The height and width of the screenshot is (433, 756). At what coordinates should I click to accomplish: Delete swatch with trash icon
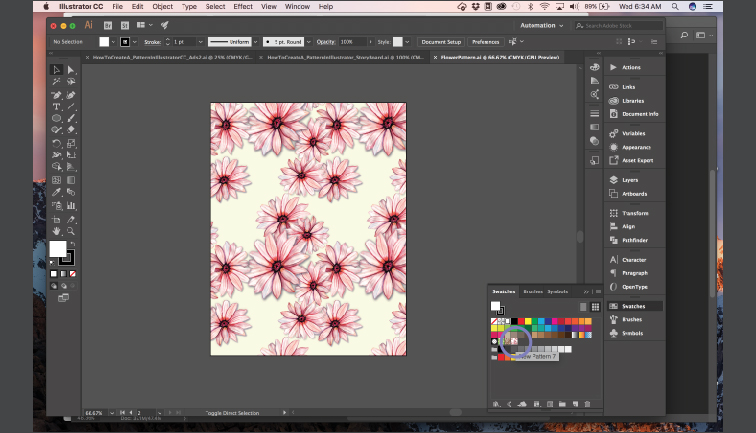click(x=587, y=404)
